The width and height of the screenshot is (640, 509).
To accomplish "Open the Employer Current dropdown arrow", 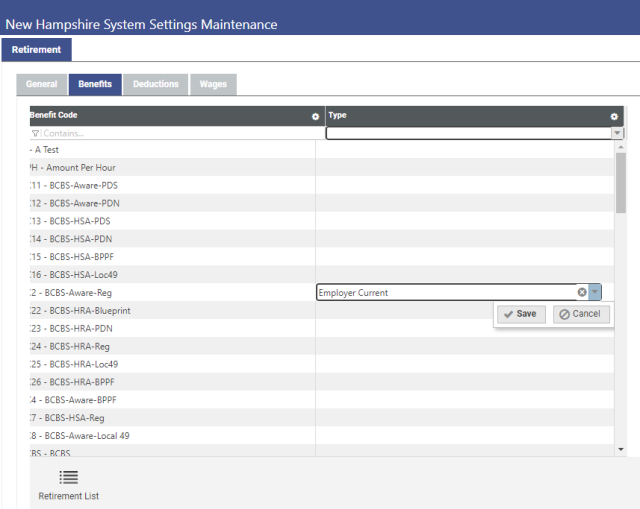I will click(x=595, y=292).
